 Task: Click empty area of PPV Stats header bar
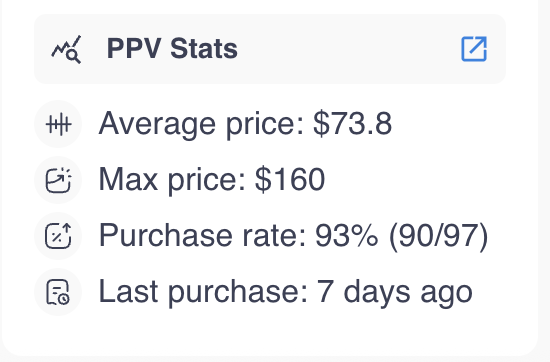click(347, 49)
